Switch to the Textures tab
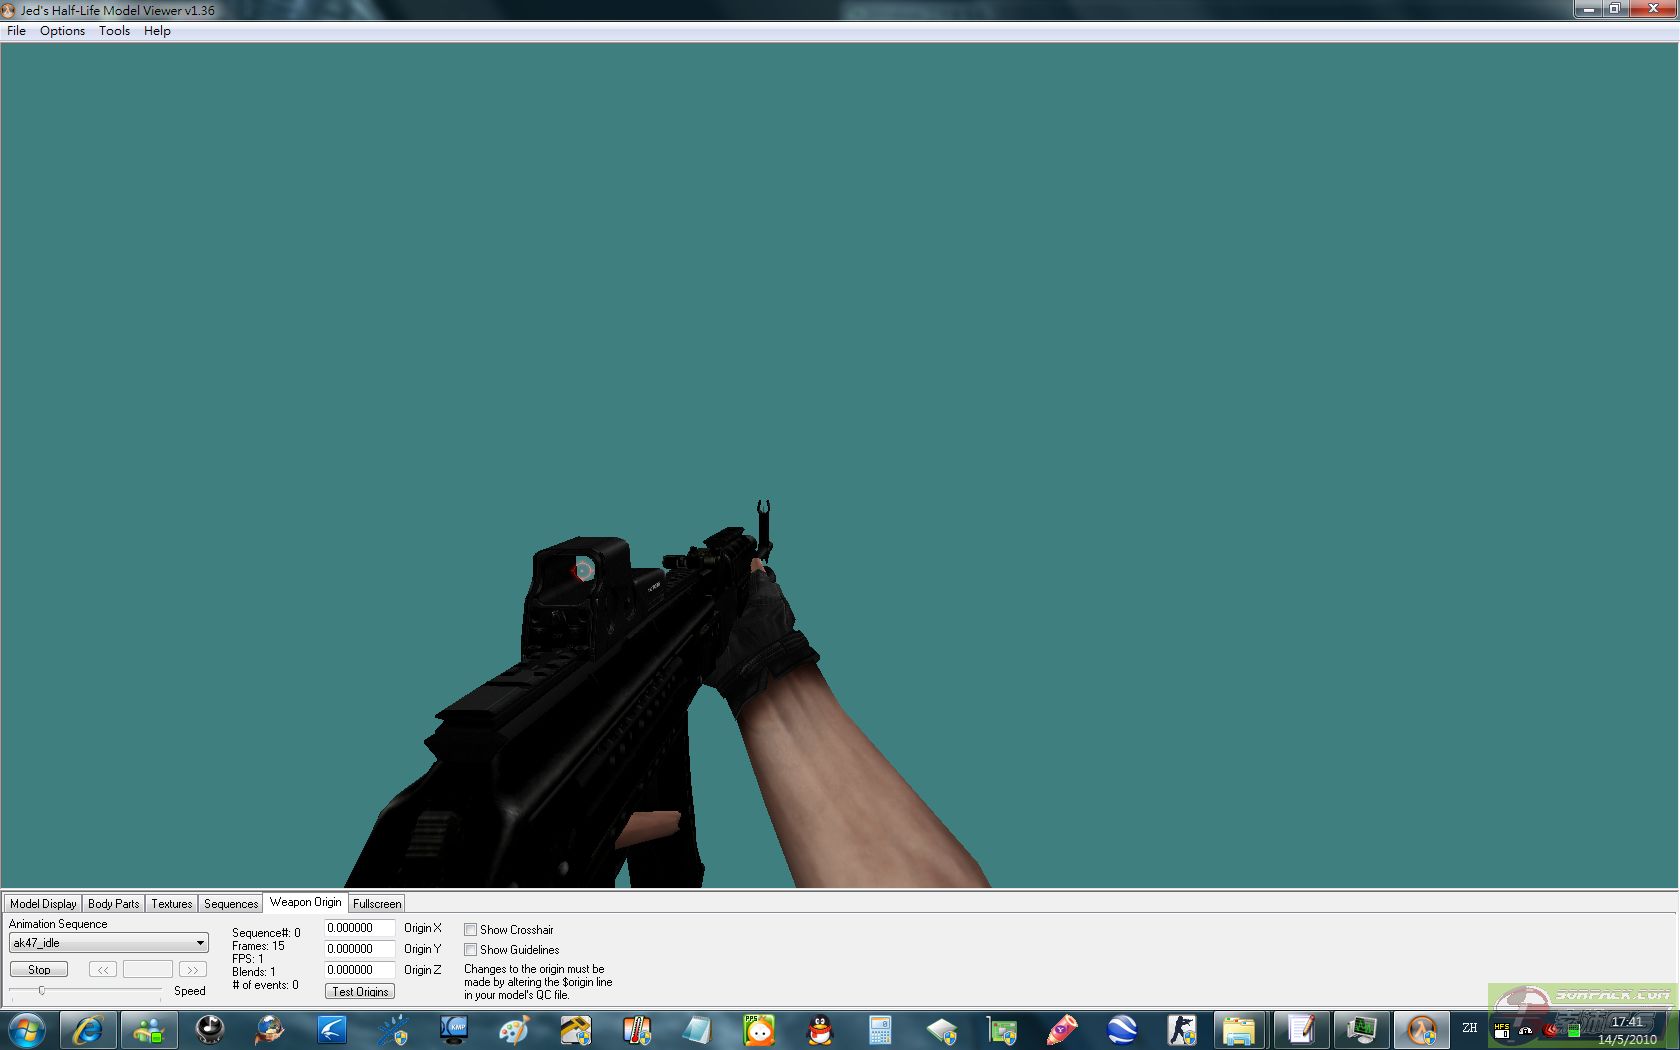 pos(172,903)
